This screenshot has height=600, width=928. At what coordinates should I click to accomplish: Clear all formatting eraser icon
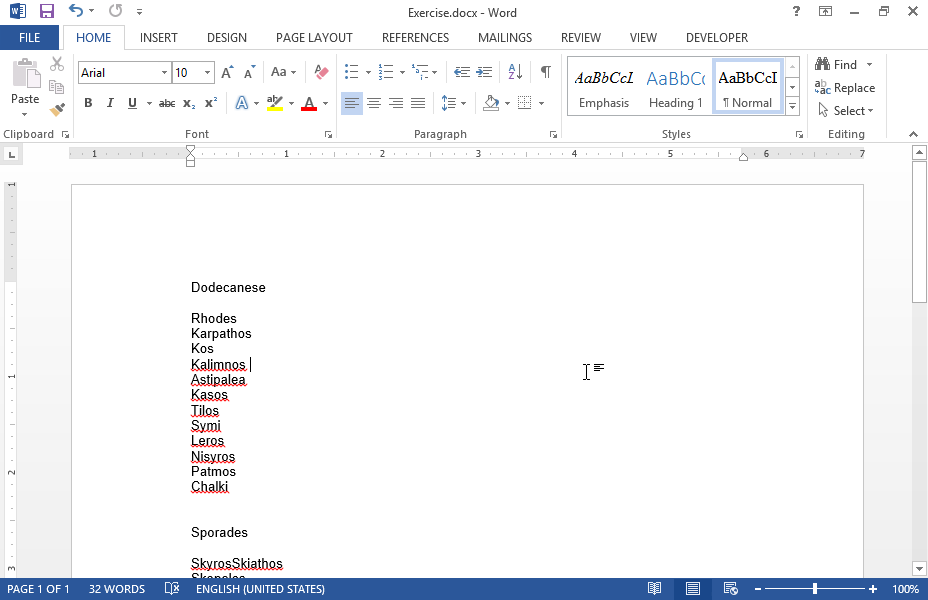click(x=321, y=72)
